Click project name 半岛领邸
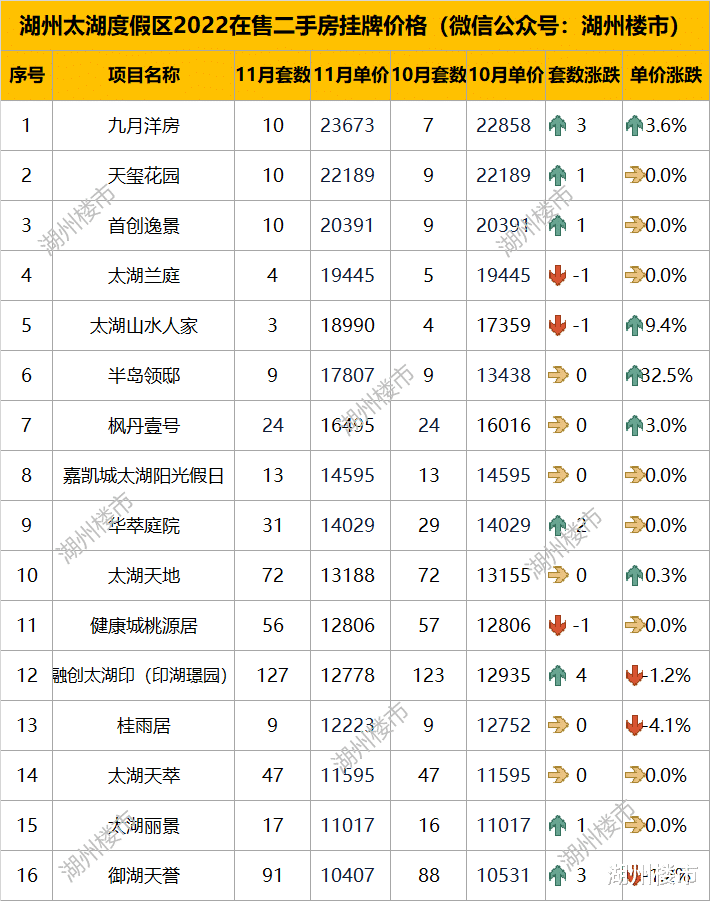The width and height of the screenshot is (710, 901). (x=144, y=375)
